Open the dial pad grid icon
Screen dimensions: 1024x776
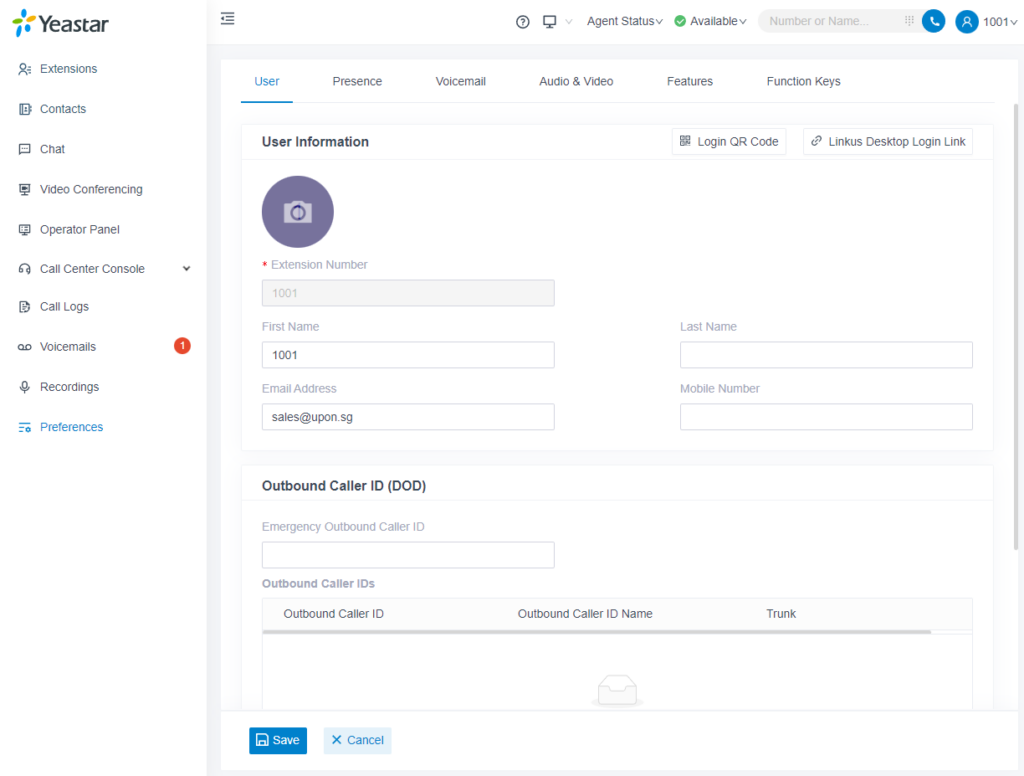pos(909,21)
